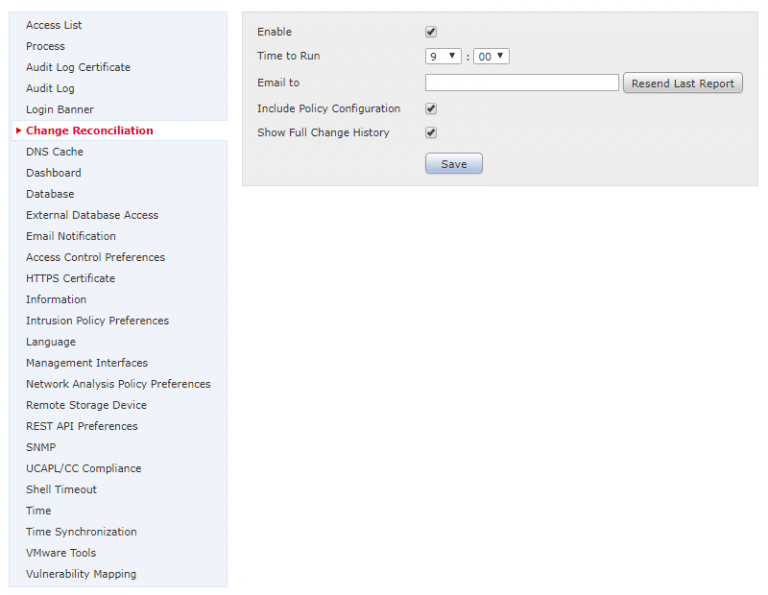Image resolution: width=768 pixels, height=595 pixels.
Task: Open DNS Cache settings
Action: (x=55, y=152)
